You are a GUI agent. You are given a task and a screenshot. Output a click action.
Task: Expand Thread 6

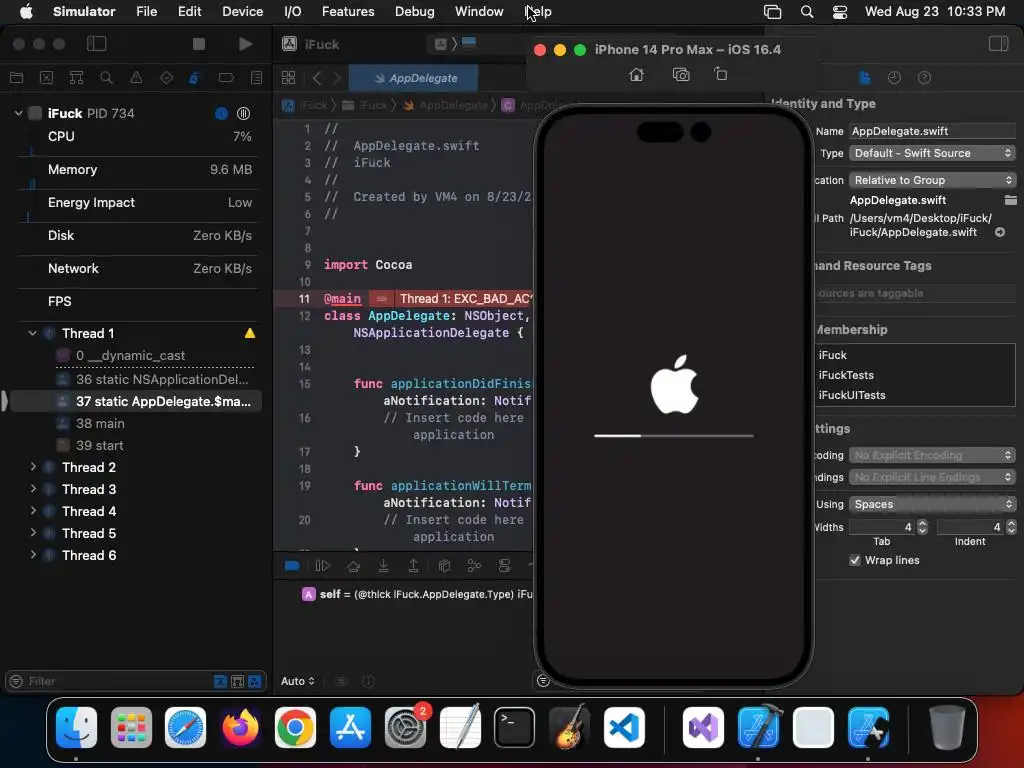pos(33,555)
